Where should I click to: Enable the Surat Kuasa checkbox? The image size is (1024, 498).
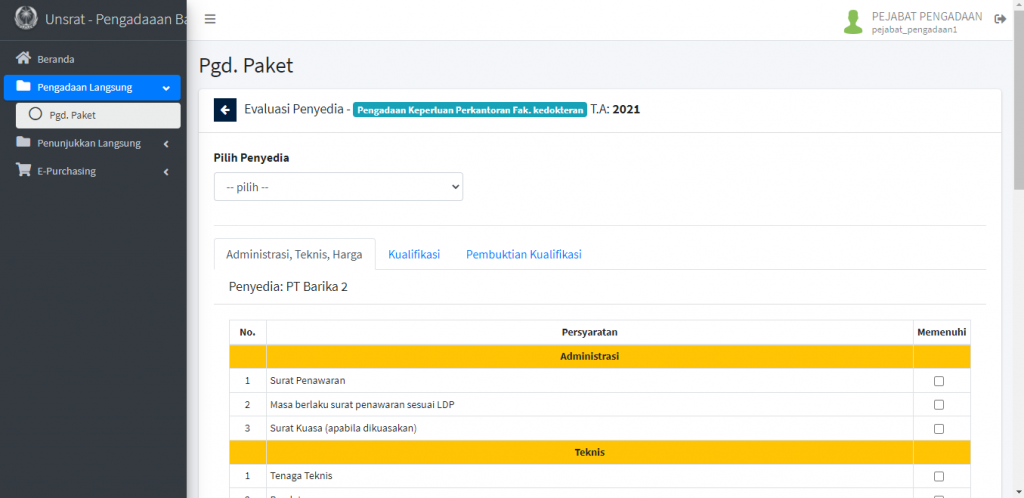[x=938, y=429]
